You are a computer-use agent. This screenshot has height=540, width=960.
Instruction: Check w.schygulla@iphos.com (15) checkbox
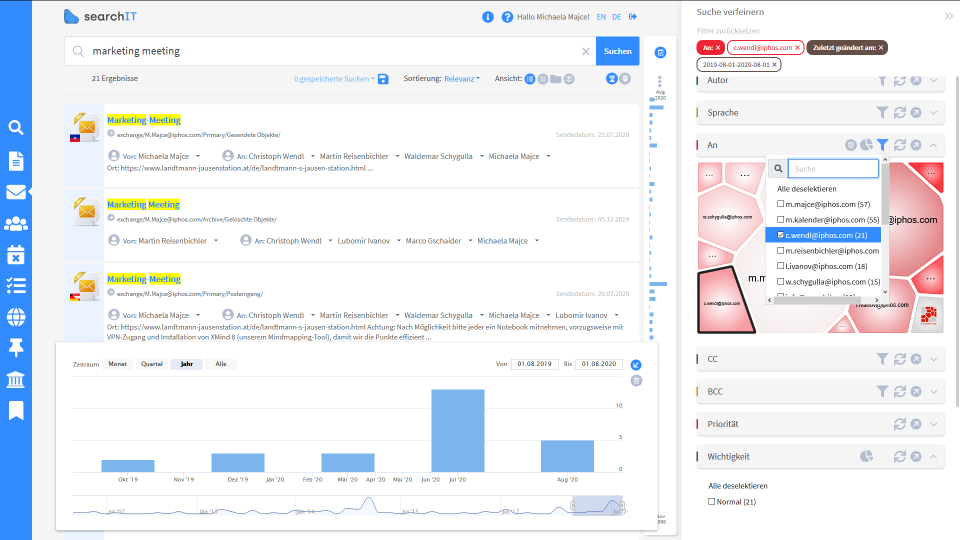point(781,282)
